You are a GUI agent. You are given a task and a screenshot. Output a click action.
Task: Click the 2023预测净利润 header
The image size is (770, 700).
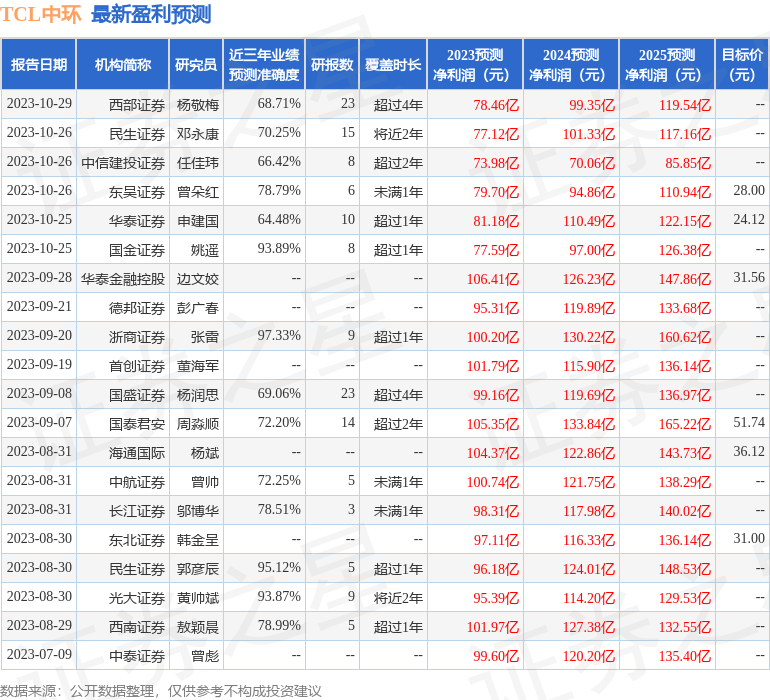[475, 64]
